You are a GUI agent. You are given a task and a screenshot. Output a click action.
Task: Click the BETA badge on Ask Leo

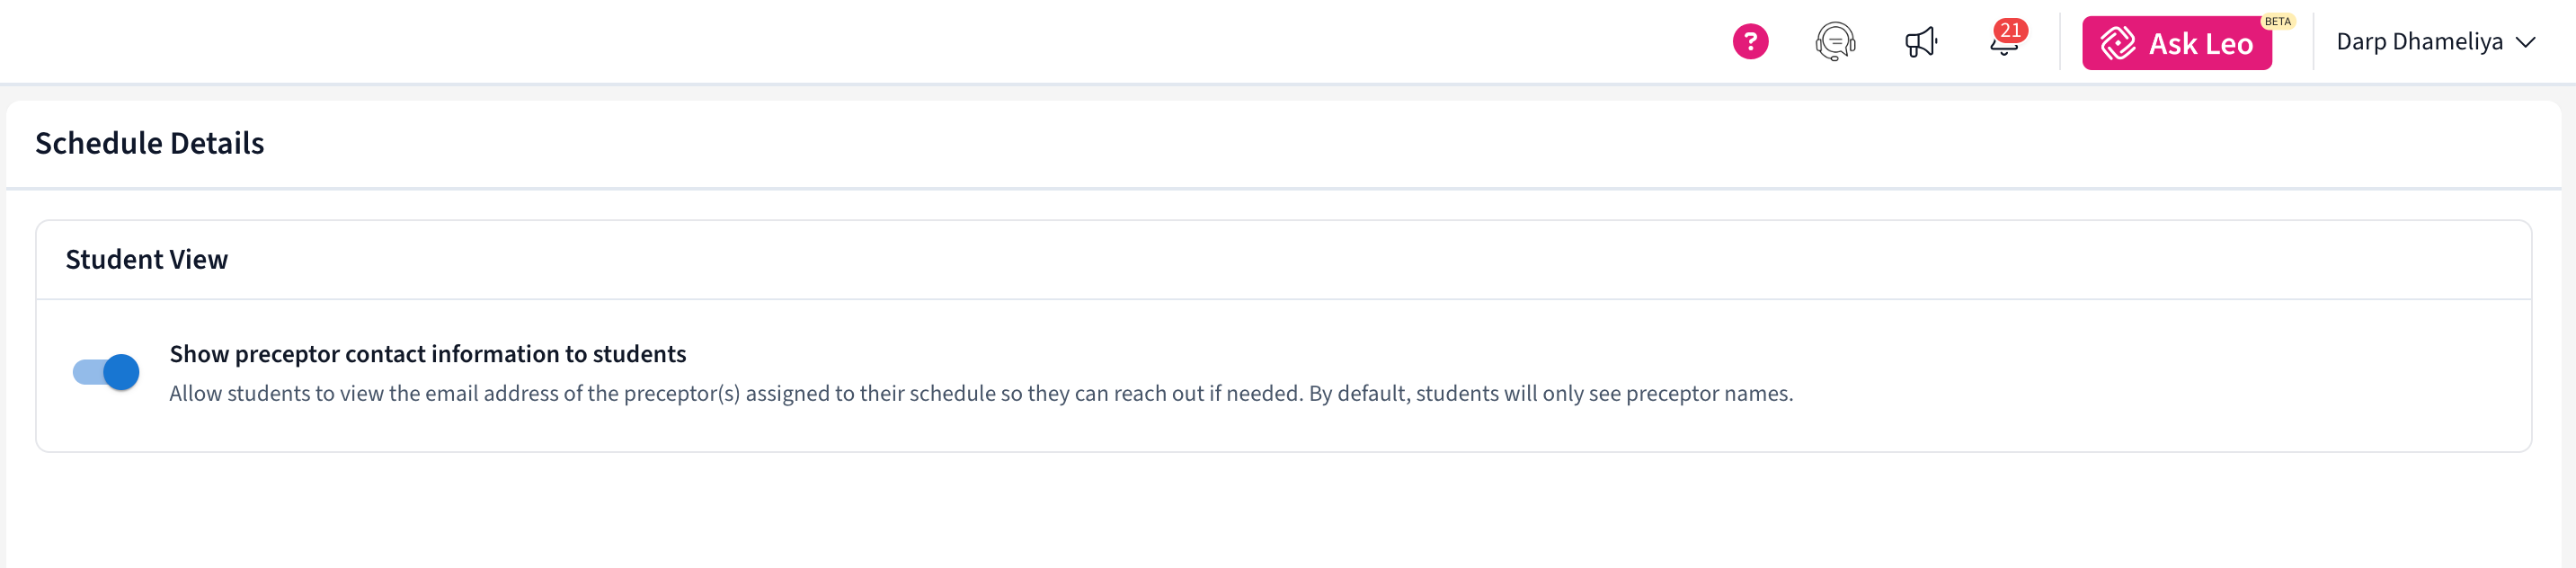click(x=2277, y=21)
